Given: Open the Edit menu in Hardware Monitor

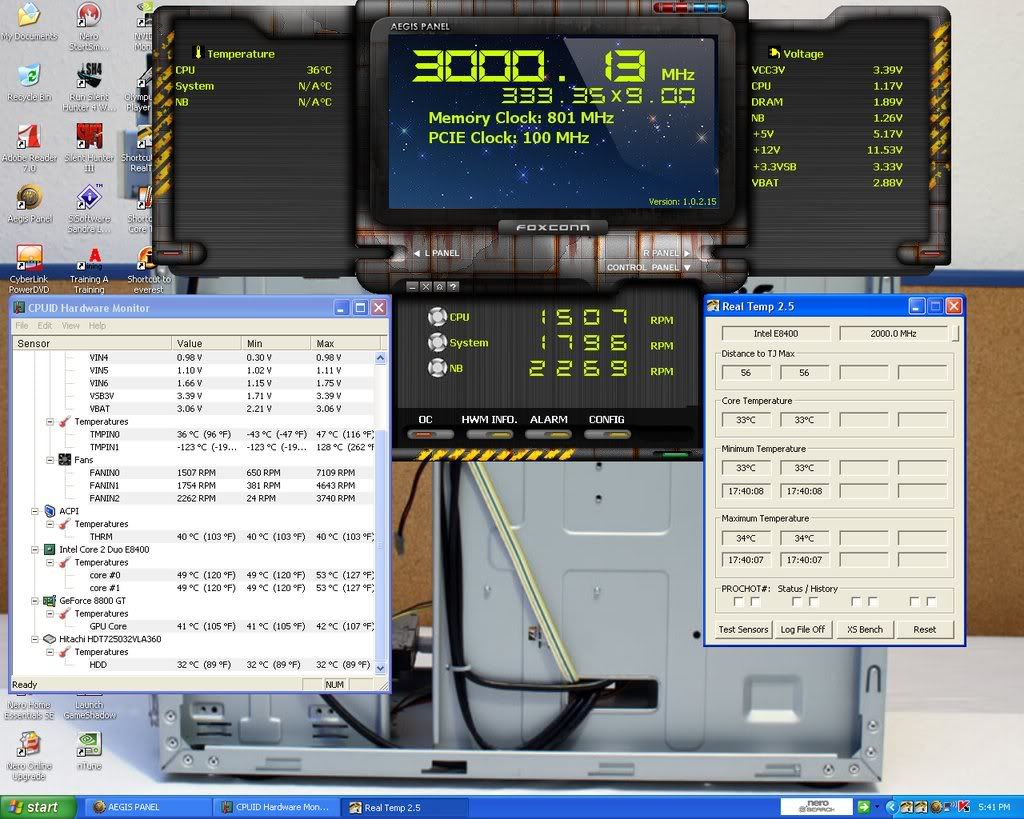Looking at the screenshot, I should point(44,326).
